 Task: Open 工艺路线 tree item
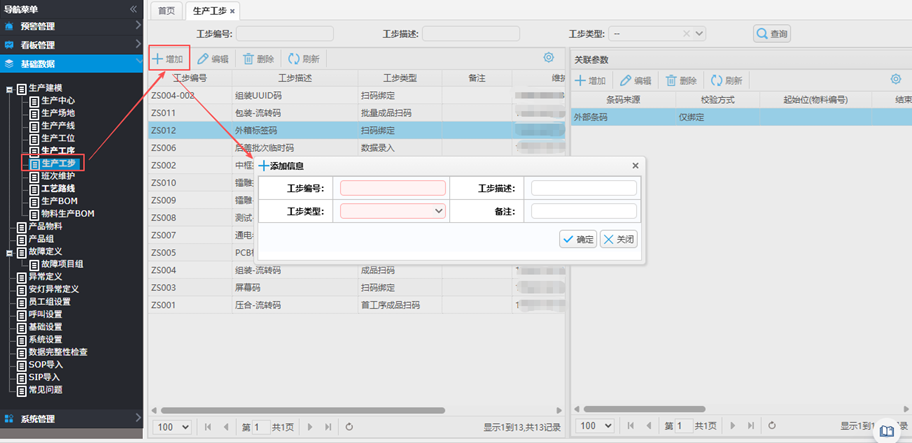click(58, 188)
